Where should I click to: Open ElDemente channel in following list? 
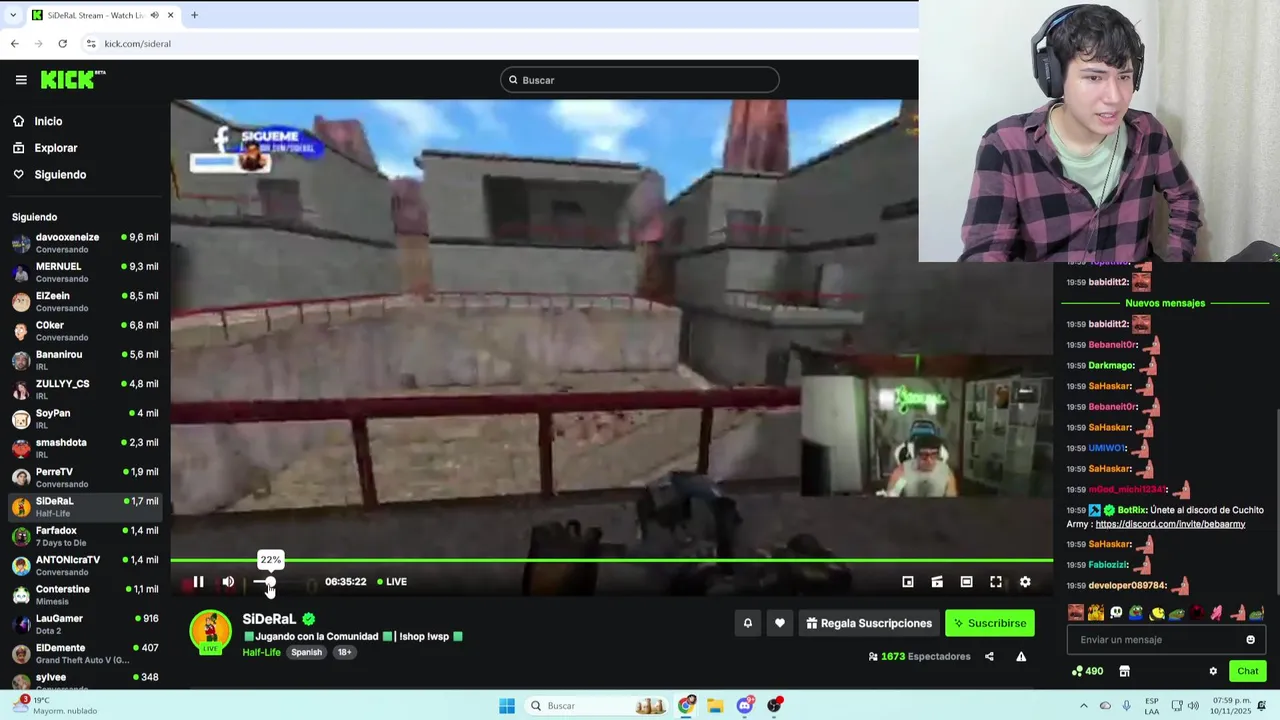85,654
